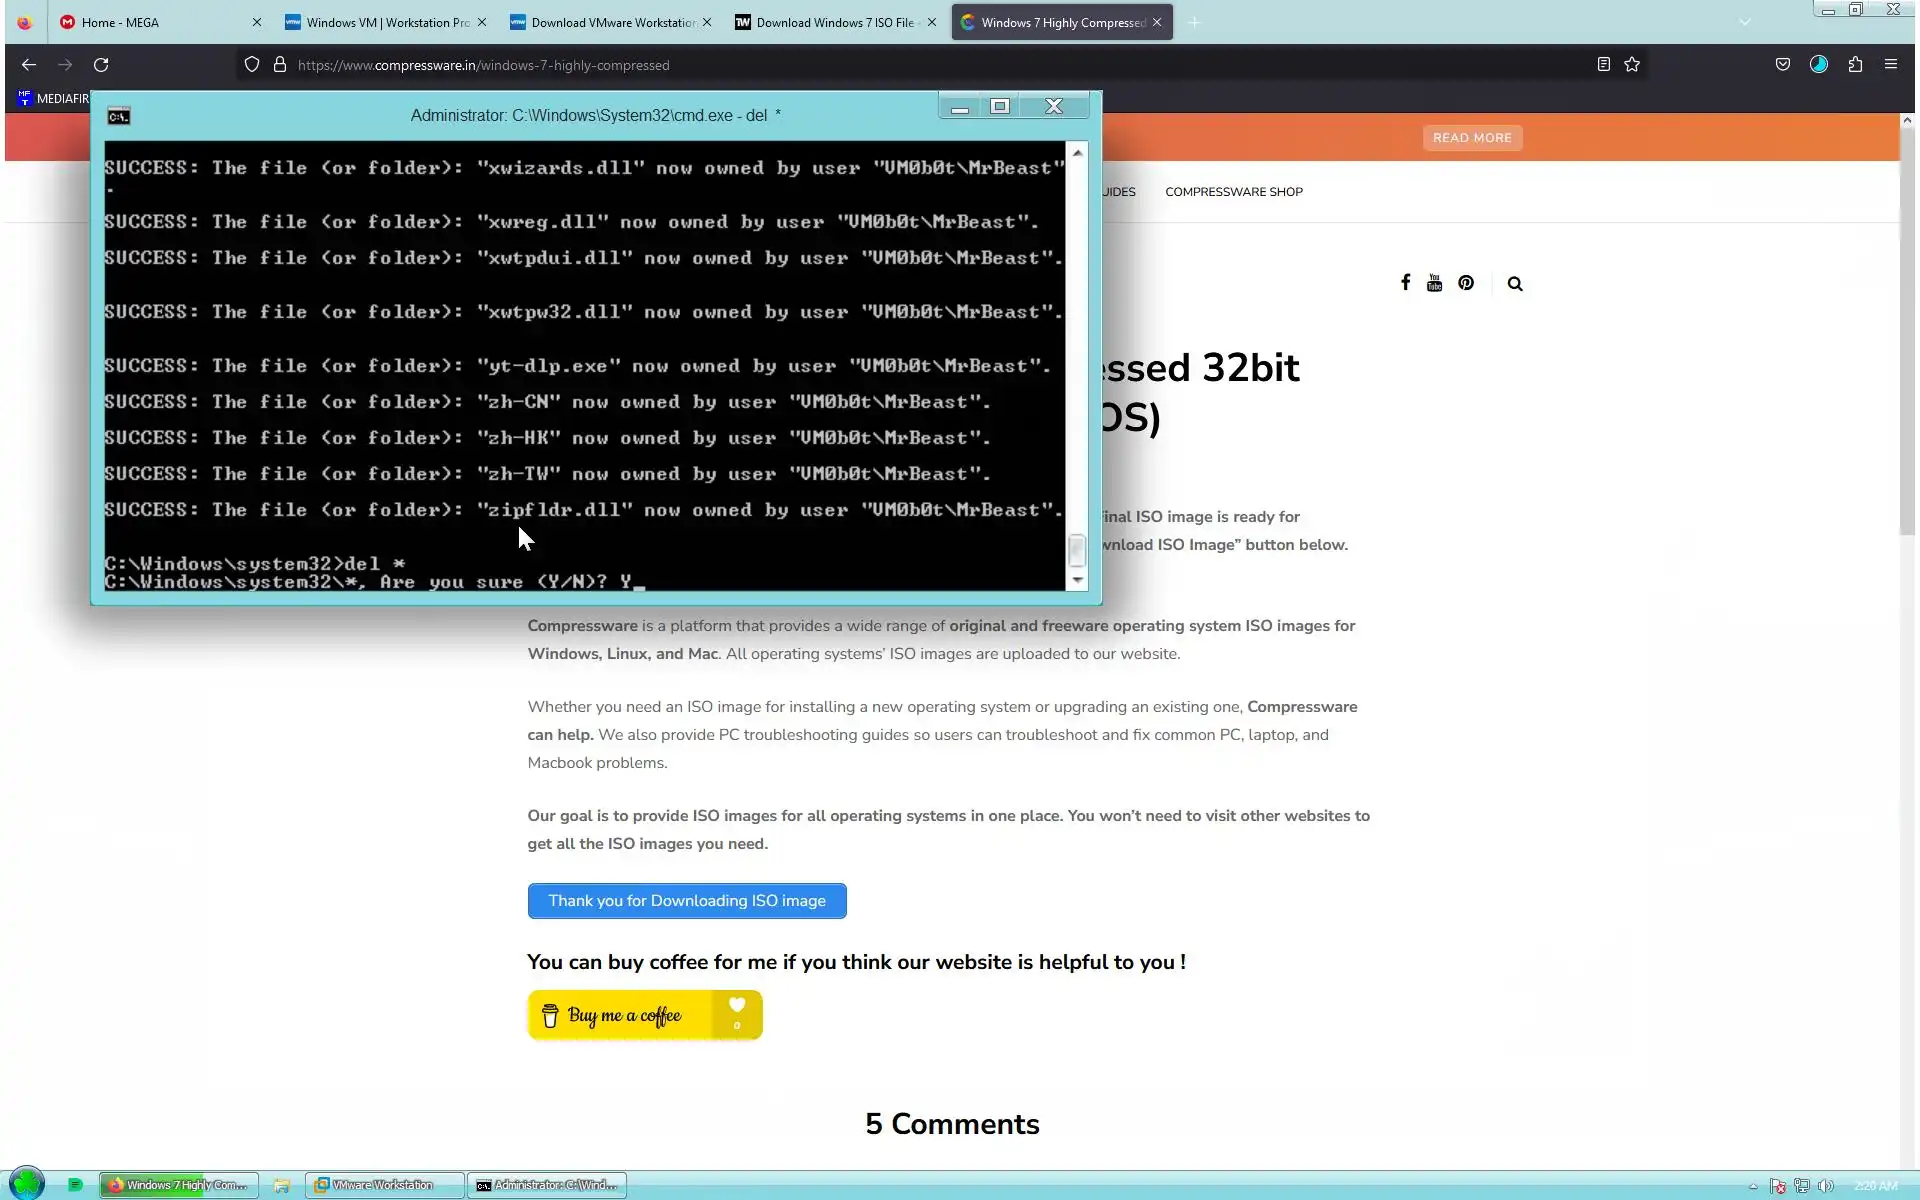Click the cmd window scroll down arrow
Screen dimensions: 1920x1200
click(x=1077, y=580)
